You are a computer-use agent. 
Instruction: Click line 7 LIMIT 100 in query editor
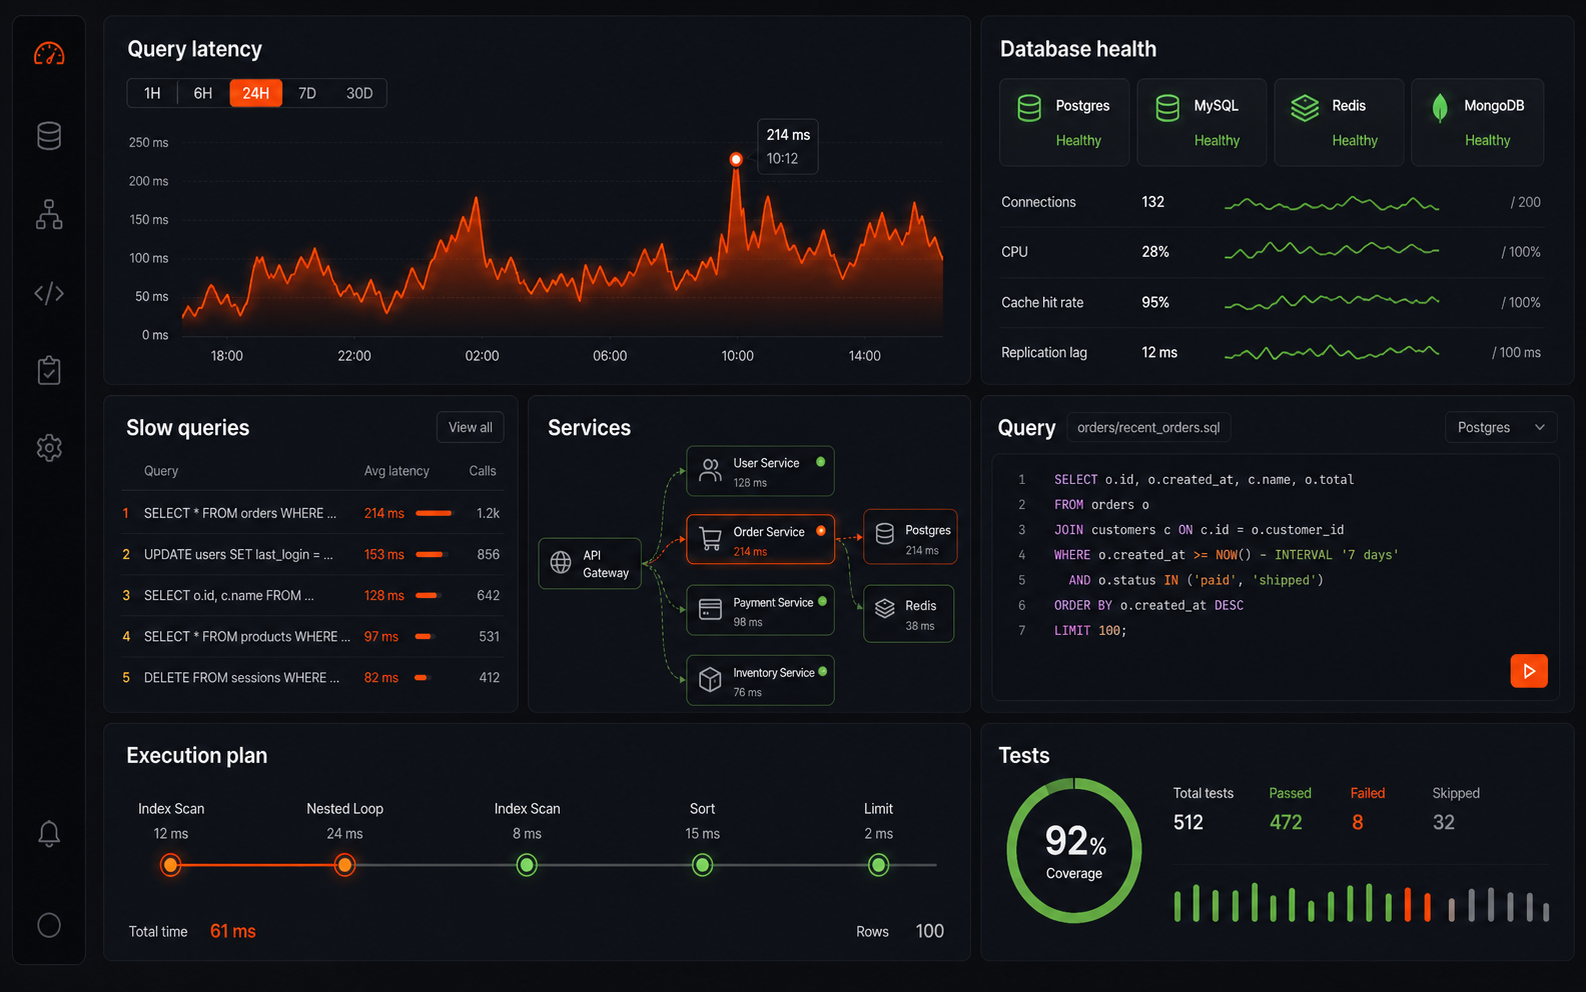(x=1090, y=630)
